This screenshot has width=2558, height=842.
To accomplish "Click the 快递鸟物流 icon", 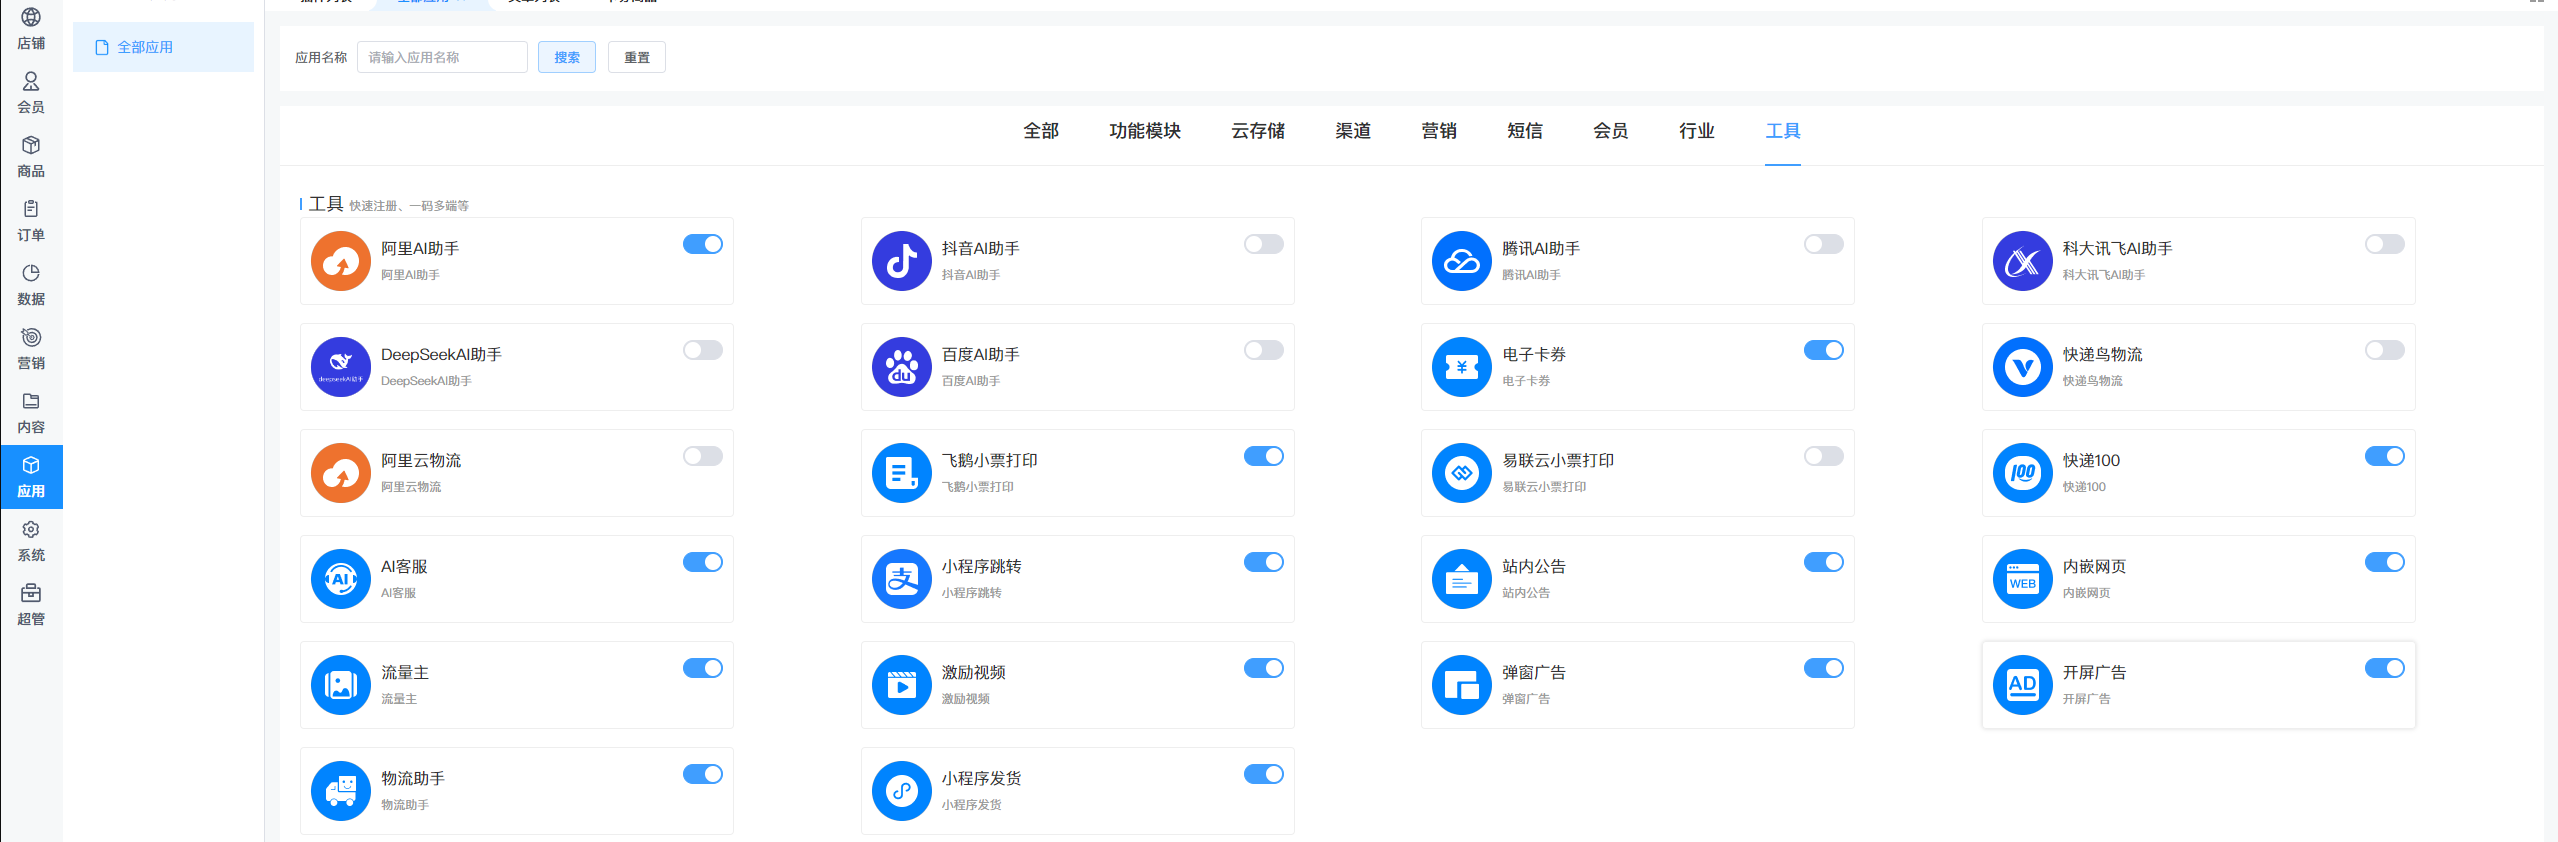I will (2023, 367).
